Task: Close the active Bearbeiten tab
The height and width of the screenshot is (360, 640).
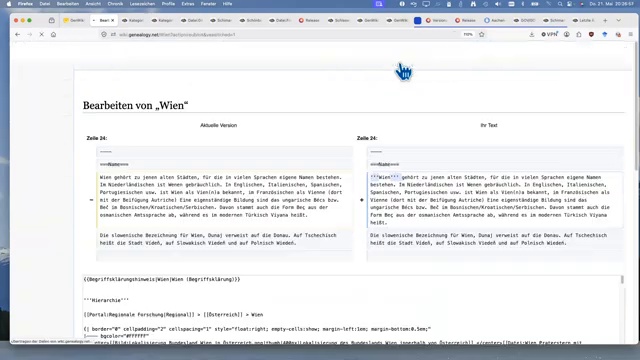Action: 113,20
